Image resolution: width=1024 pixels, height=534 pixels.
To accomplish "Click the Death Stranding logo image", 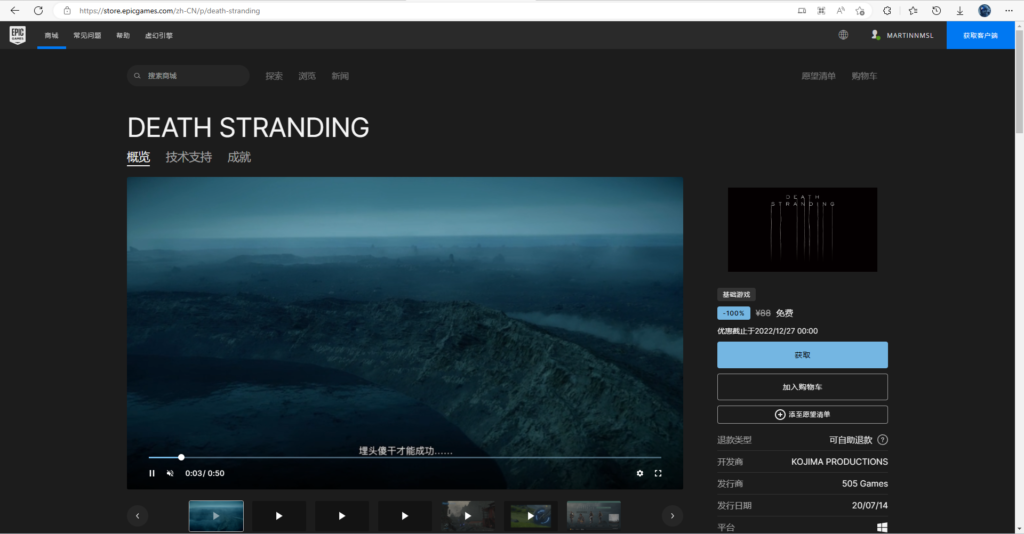I will pos(803,230).
